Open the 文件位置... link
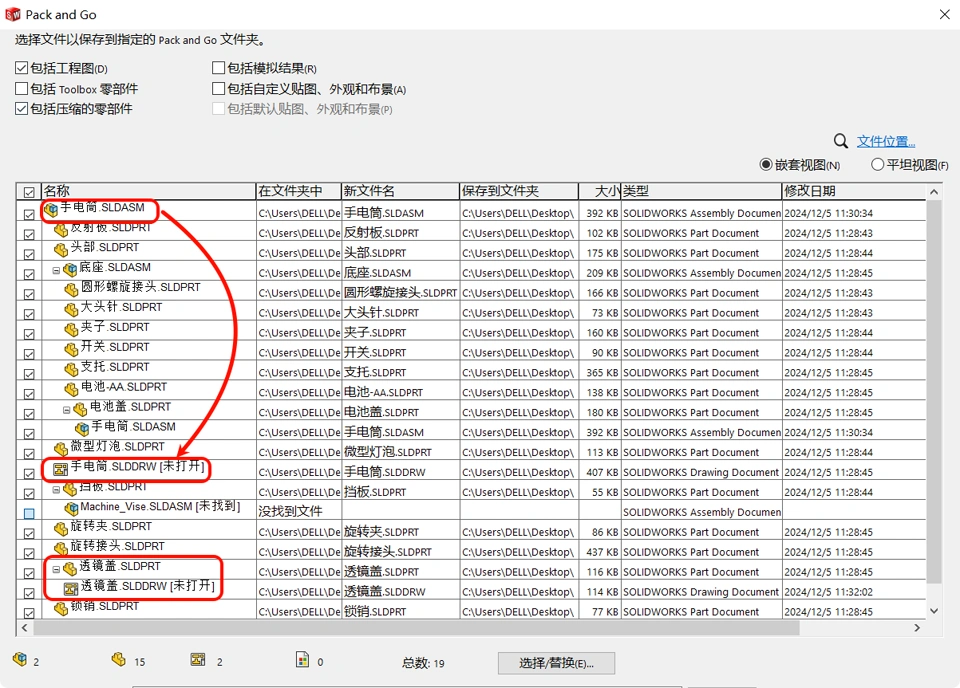This screenshot has height=688, width=960. [885, 141]
